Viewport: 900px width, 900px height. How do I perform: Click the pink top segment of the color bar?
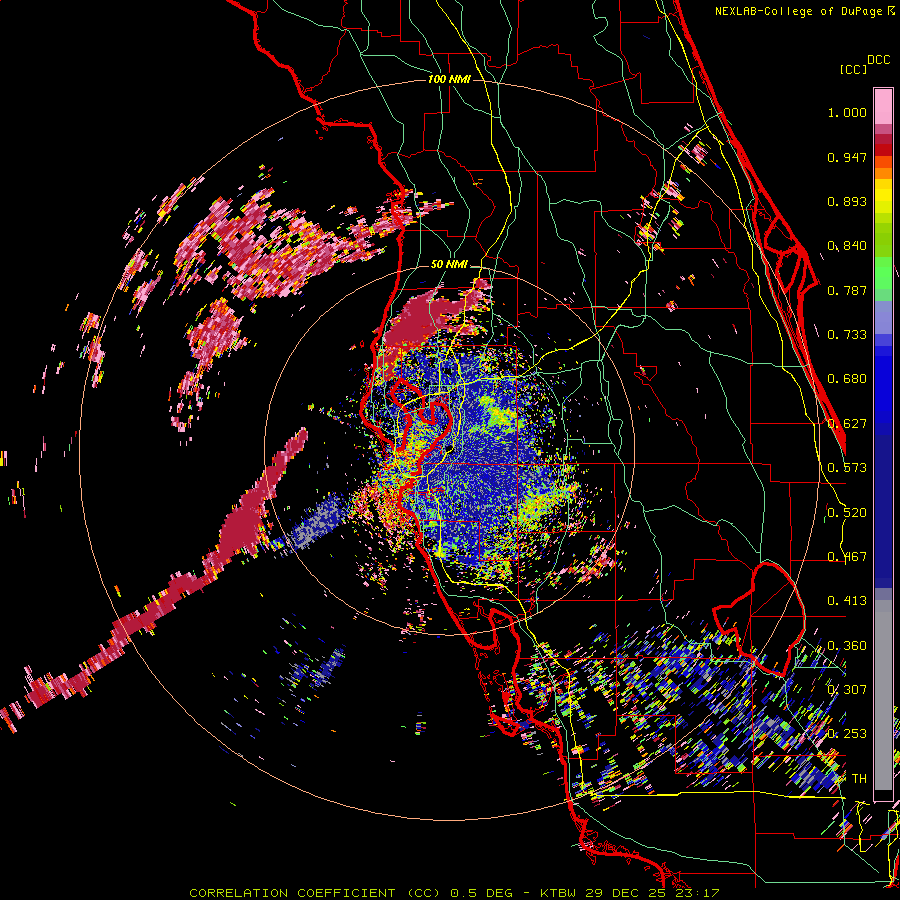(883, 106)
